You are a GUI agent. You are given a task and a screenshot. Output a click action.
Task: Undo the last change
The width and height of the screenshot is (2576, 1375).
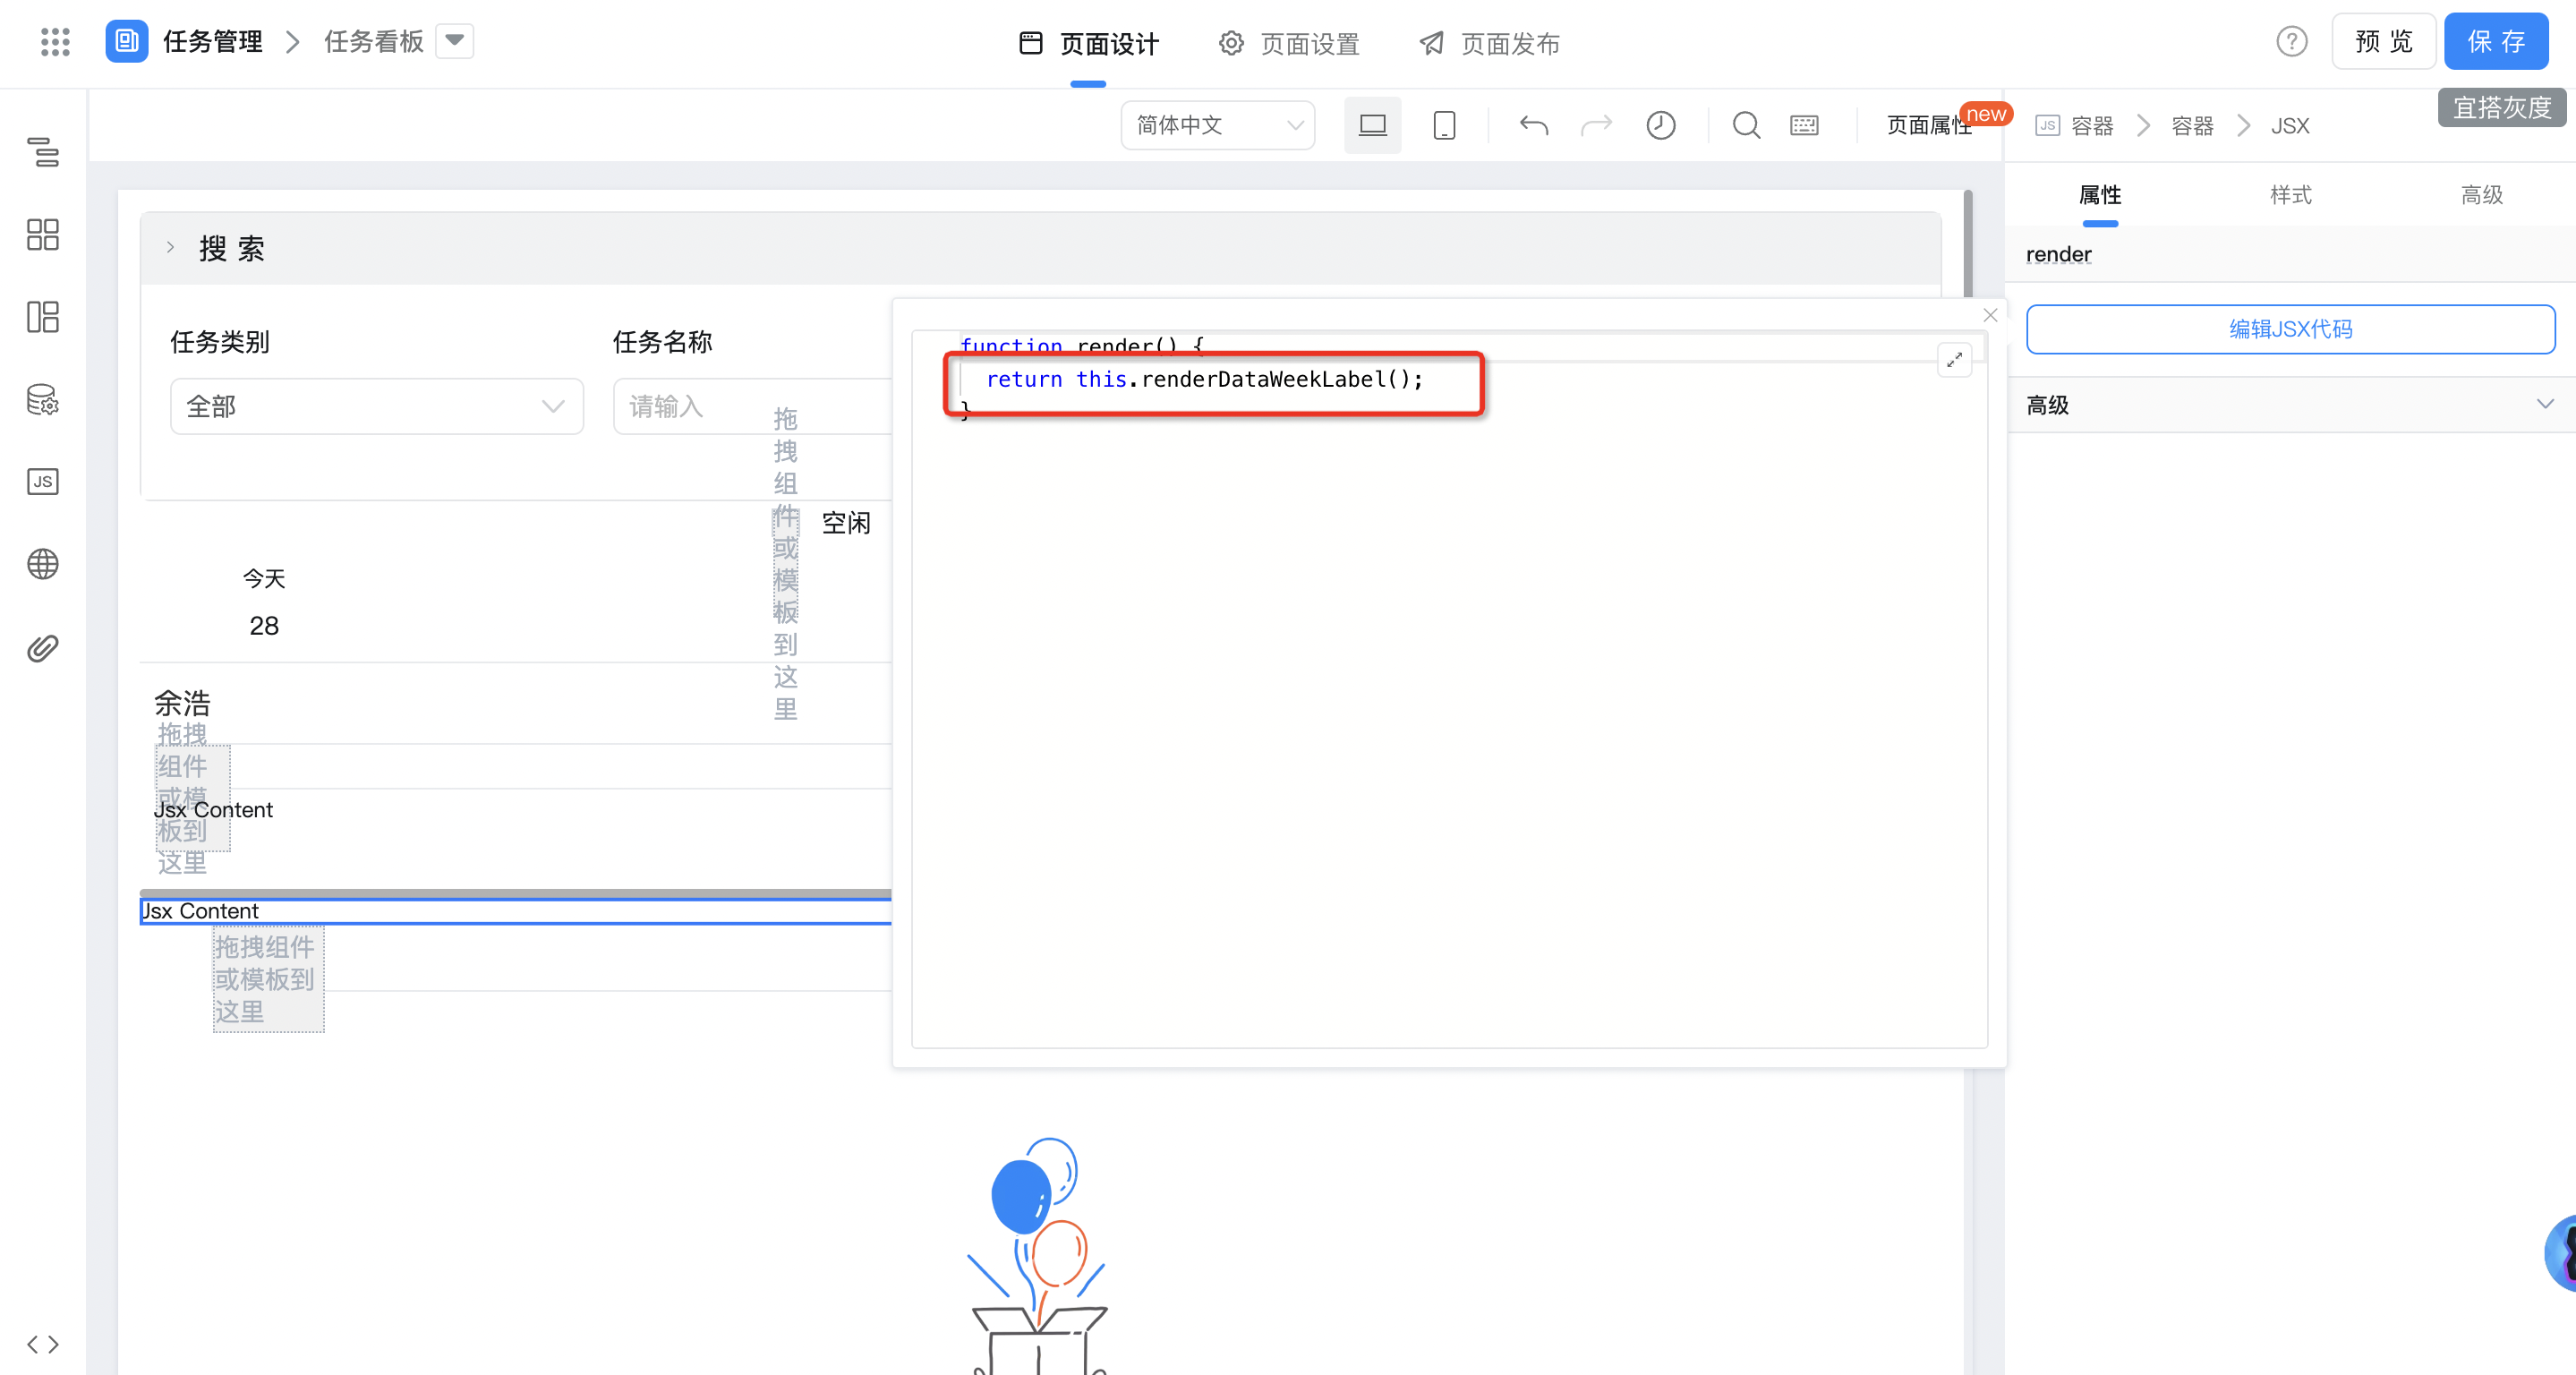pos(1534,125)
